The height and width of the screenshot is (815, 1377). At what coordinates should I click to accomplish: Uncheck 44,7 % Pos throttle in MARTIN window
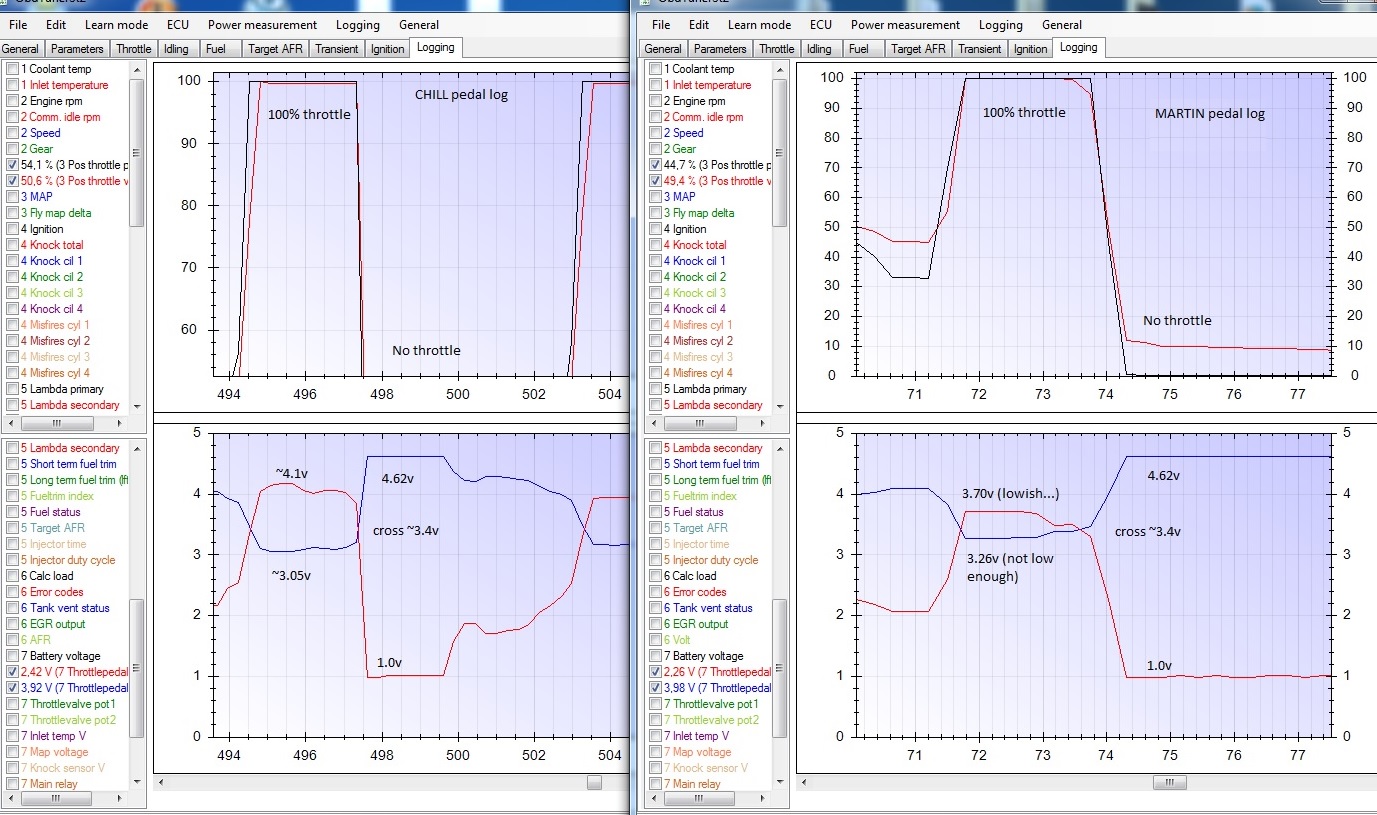[656, 165]
